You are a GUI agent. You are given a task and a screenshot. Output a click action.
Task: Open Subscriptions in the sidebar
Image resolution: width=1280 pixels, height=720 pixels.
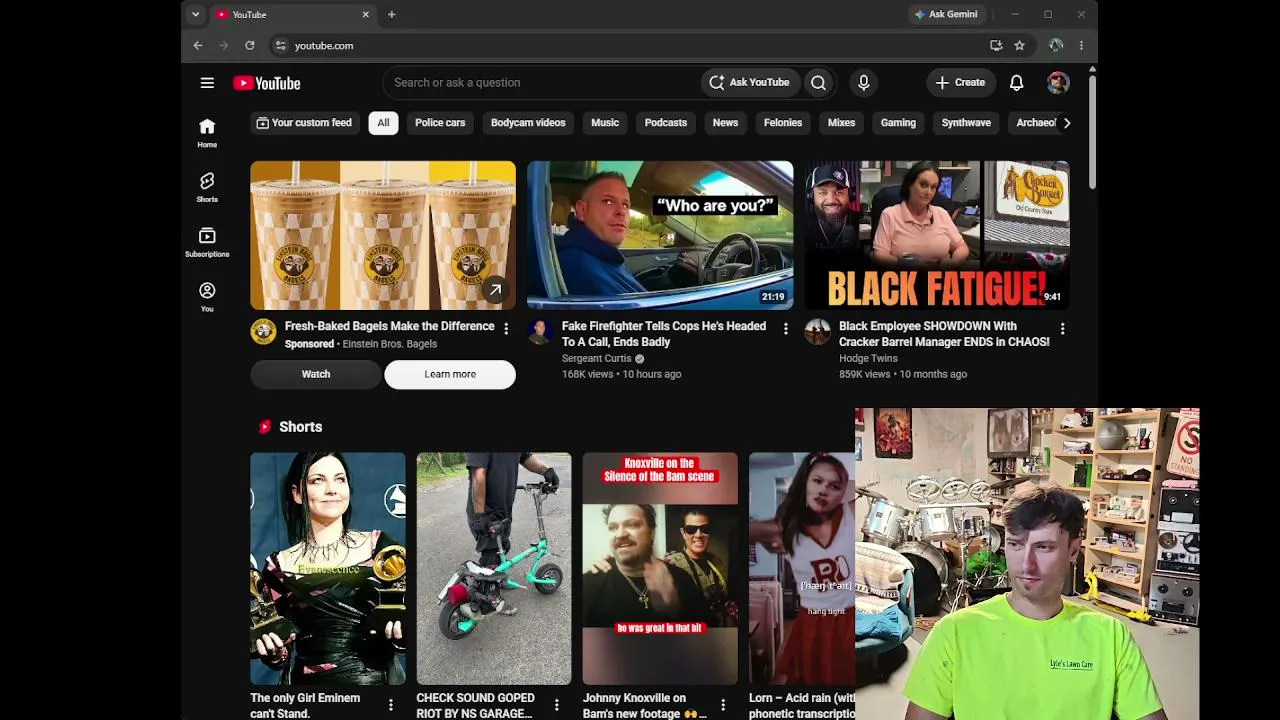click(x=207, y=243)
